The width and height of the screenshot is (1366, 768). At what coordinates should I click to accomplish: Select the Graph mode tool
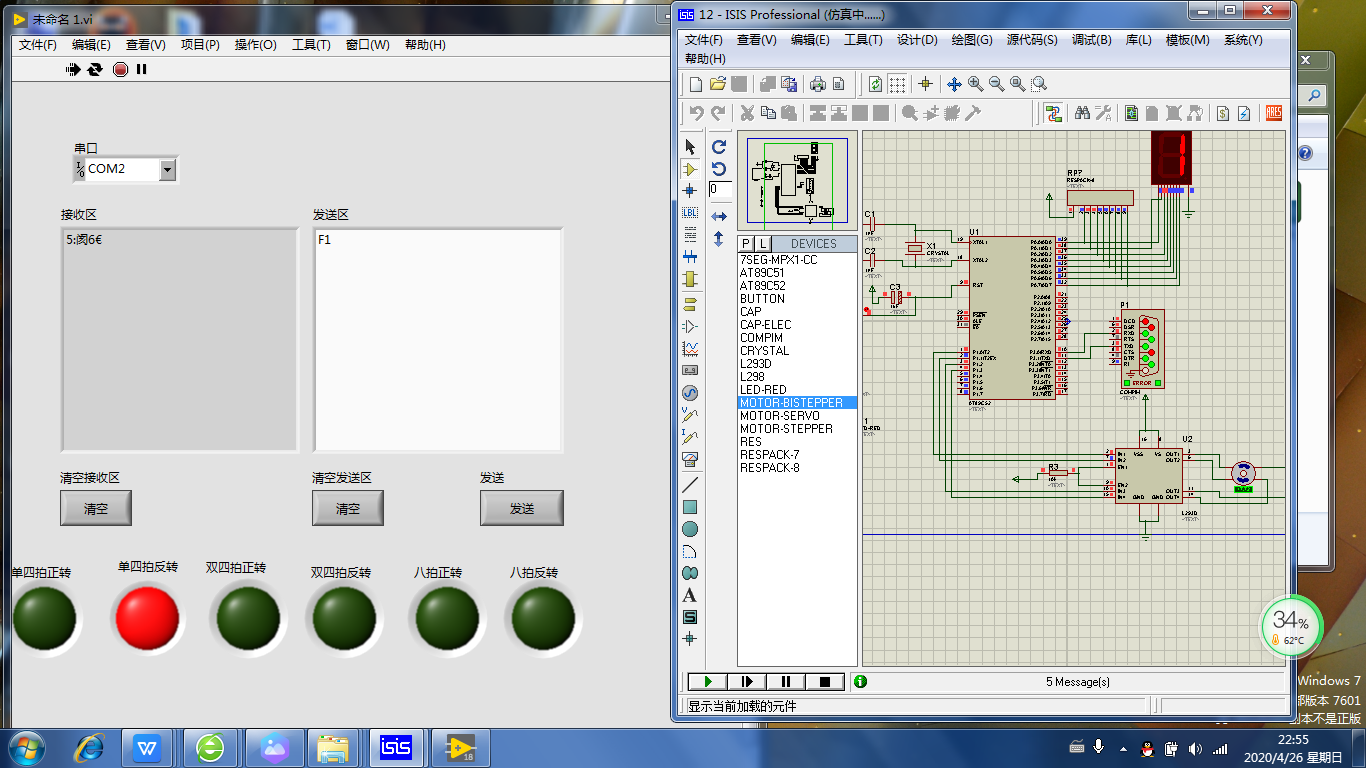tap(690, 348)
